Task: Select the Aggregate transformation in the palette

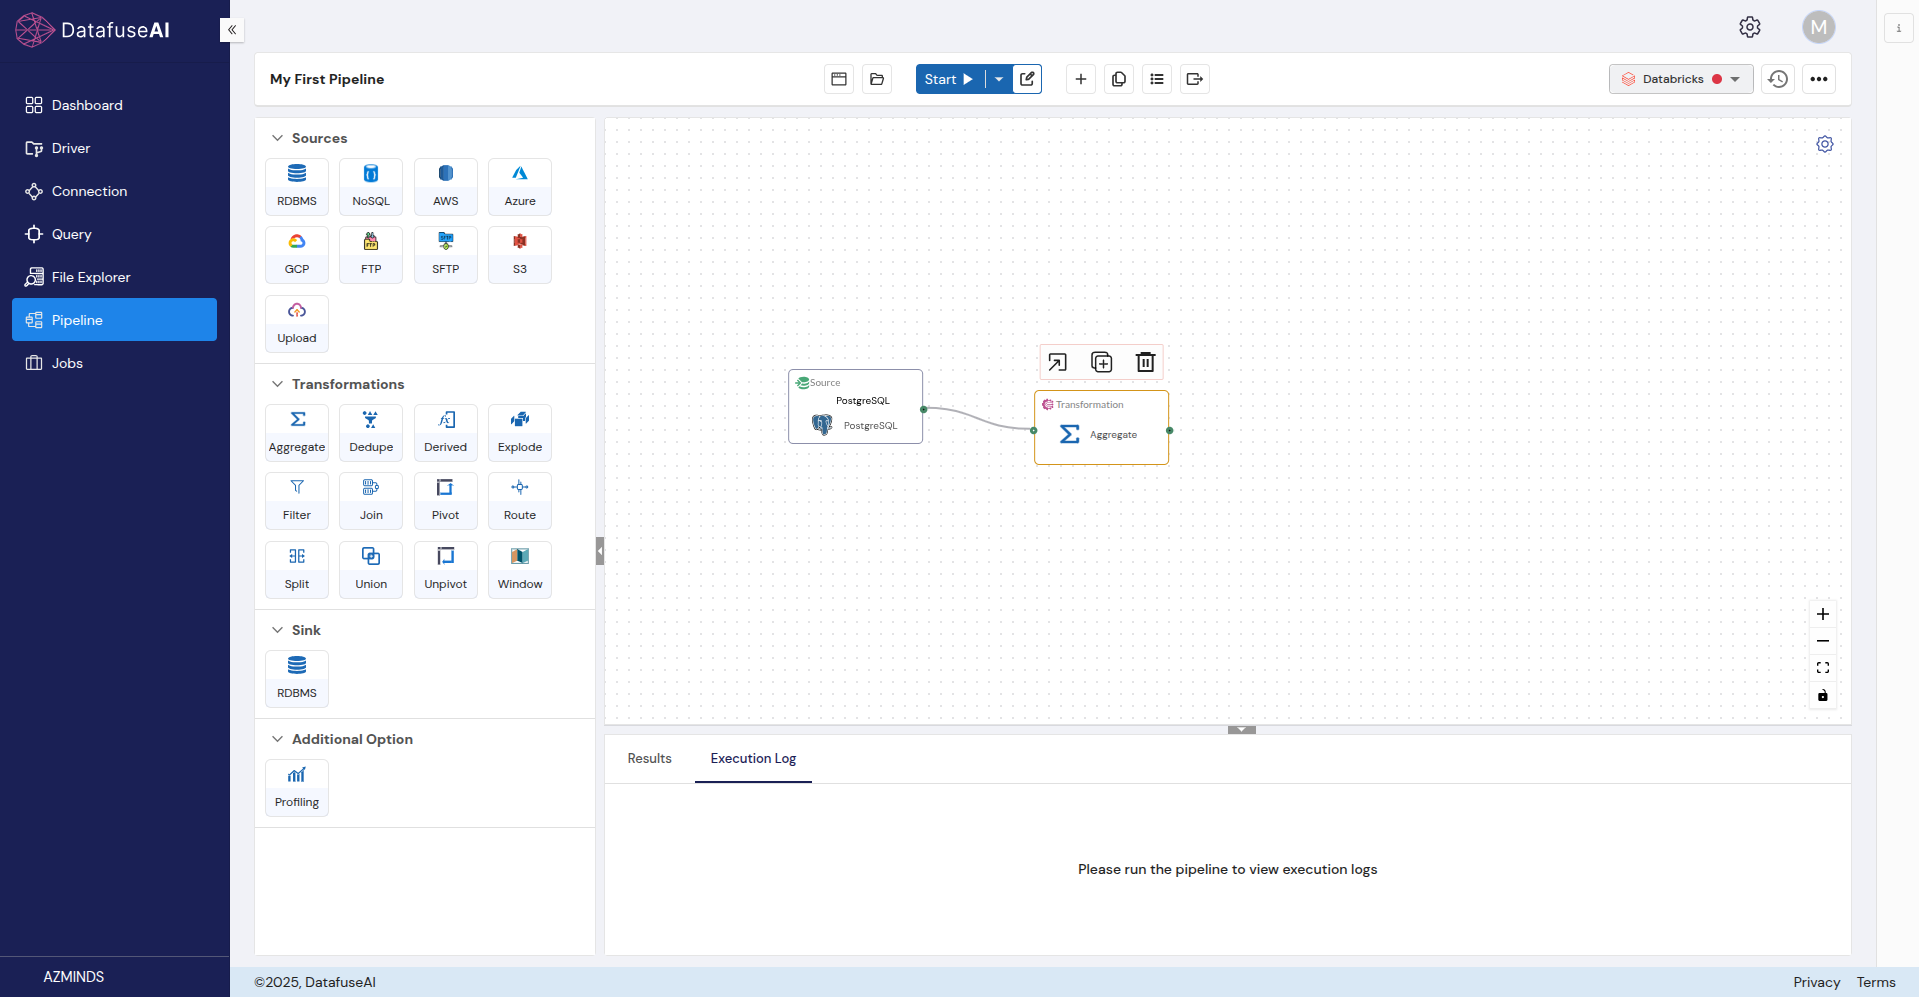Action: (x=297, y=432)
